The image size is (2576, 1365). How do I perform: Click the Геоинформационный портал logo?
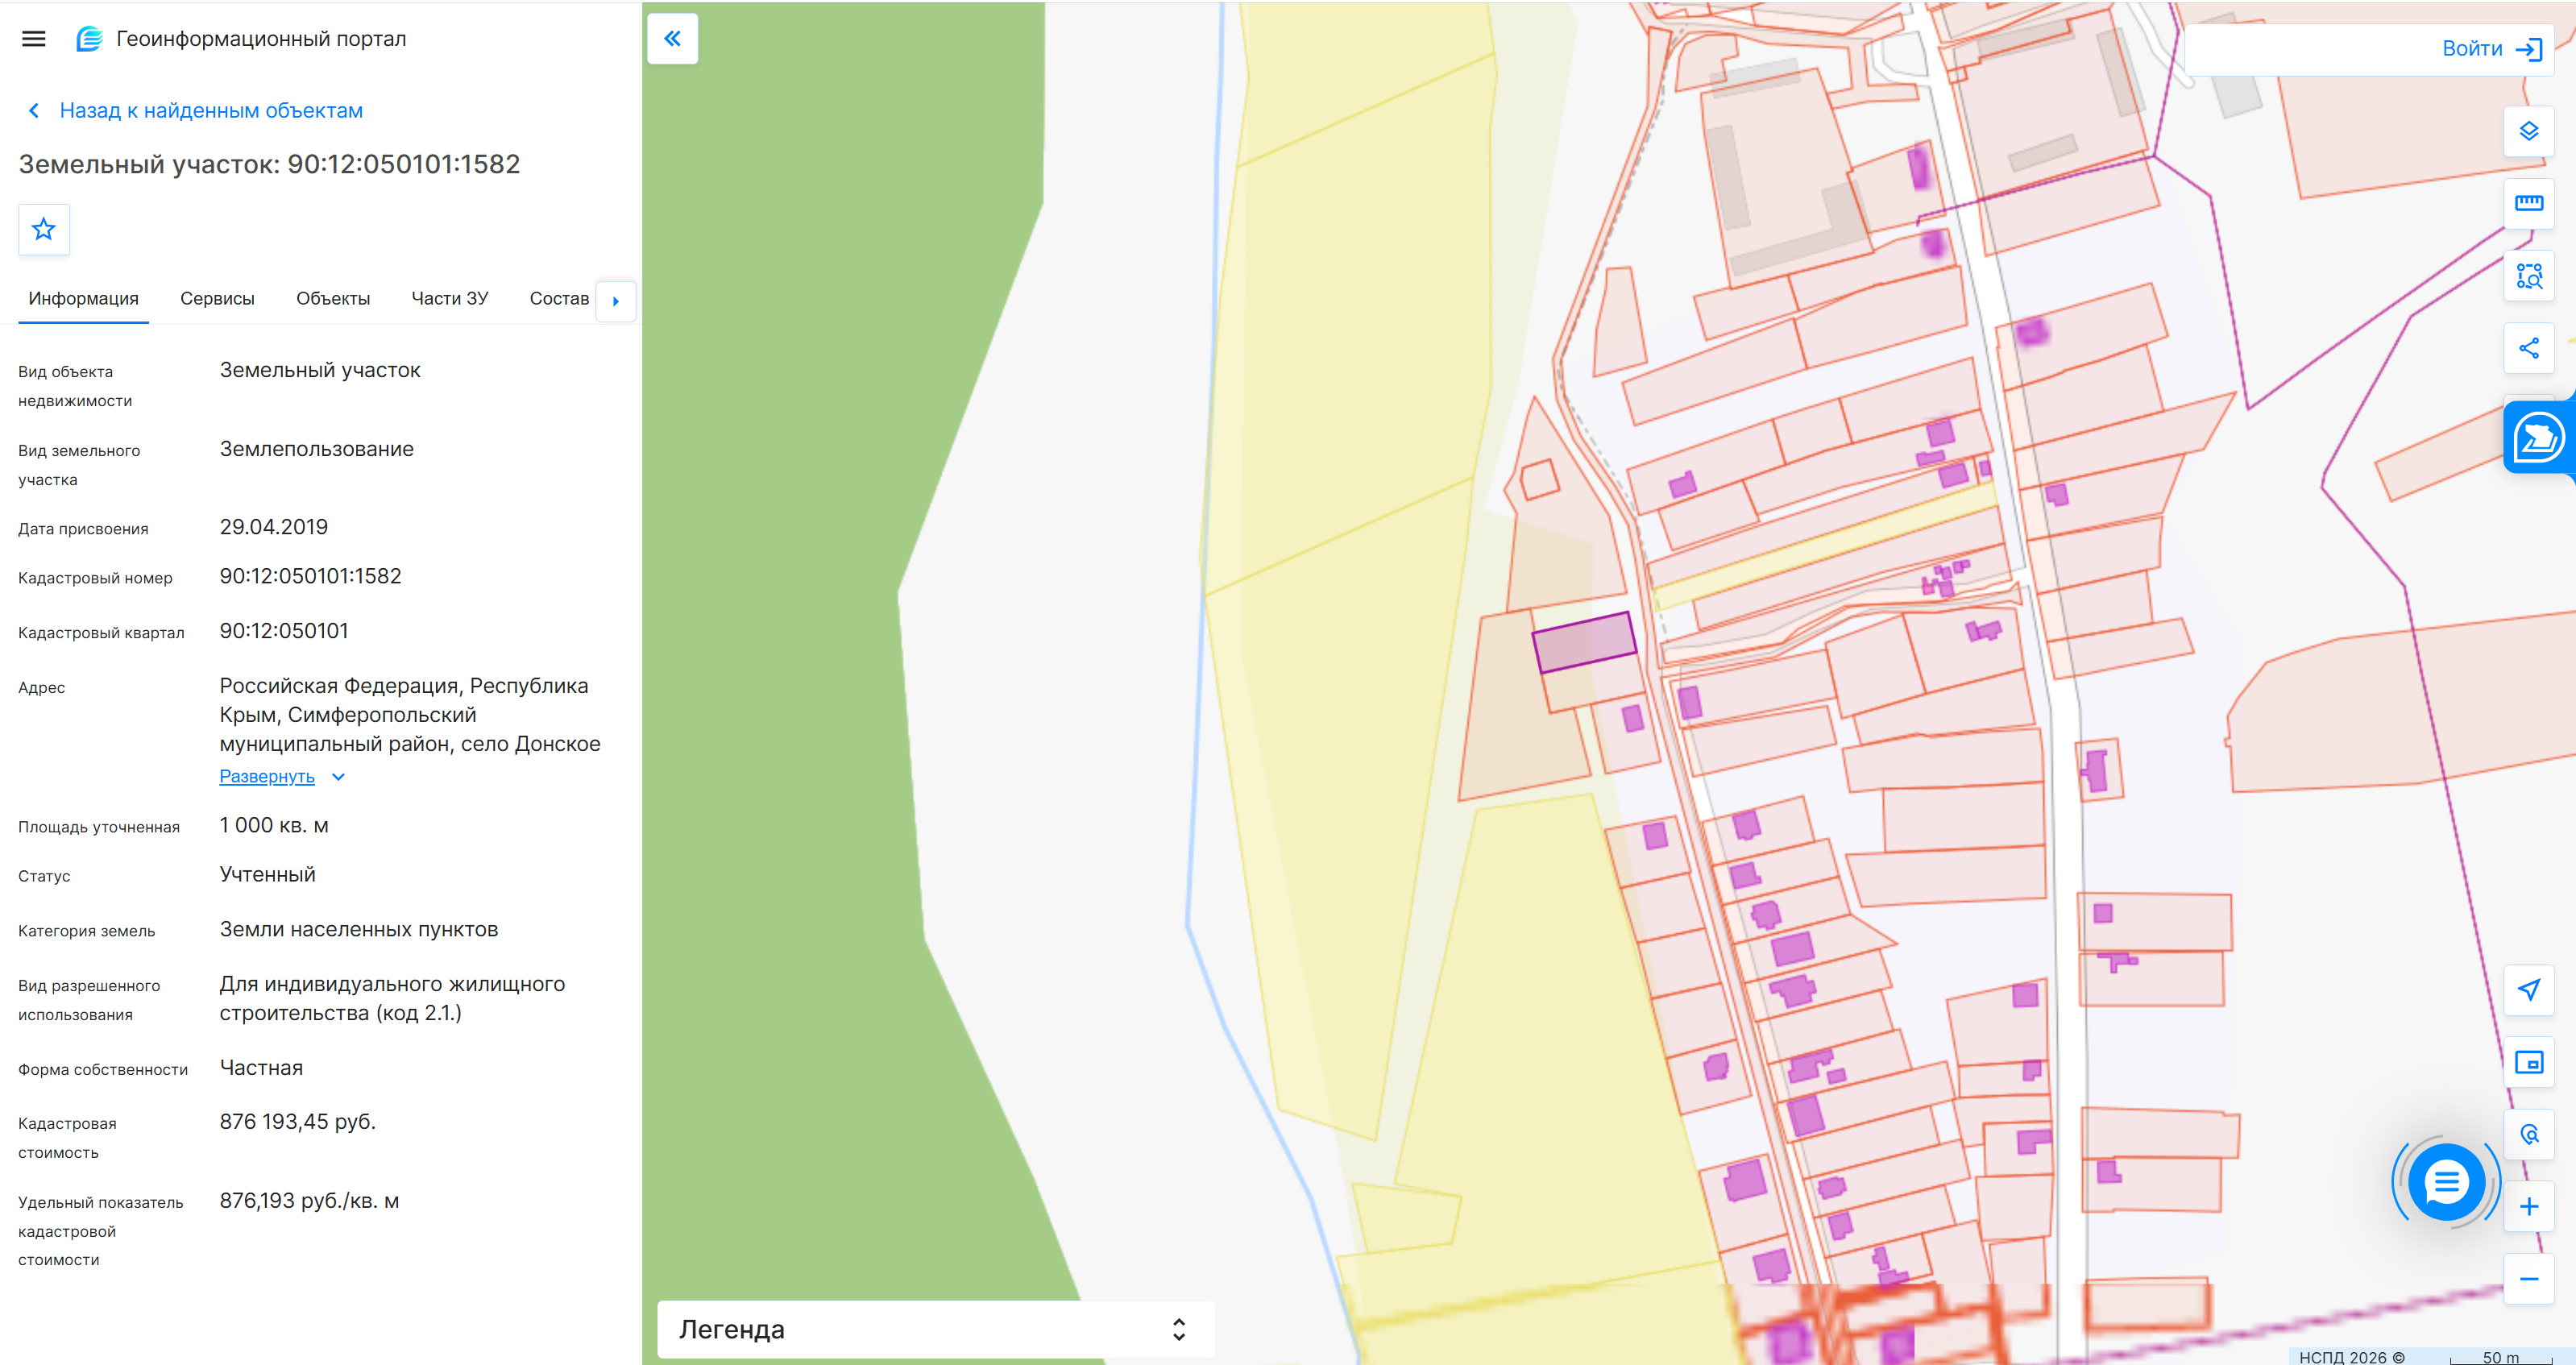(x=241, y=39)
